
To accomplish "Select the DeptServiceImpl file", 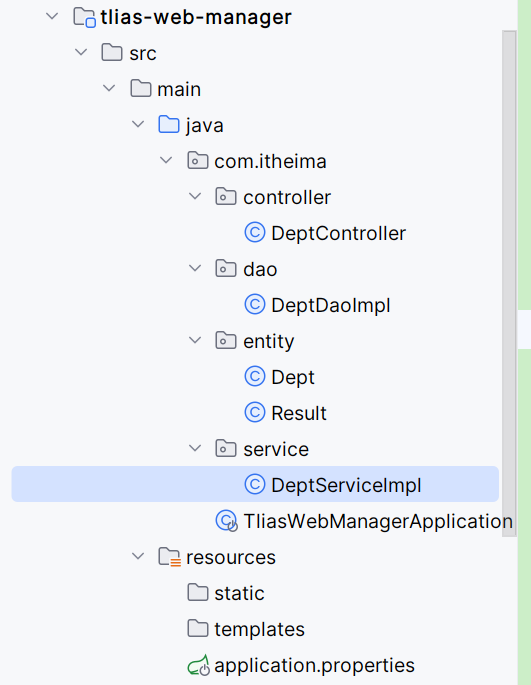I will (x=255, y=484).
